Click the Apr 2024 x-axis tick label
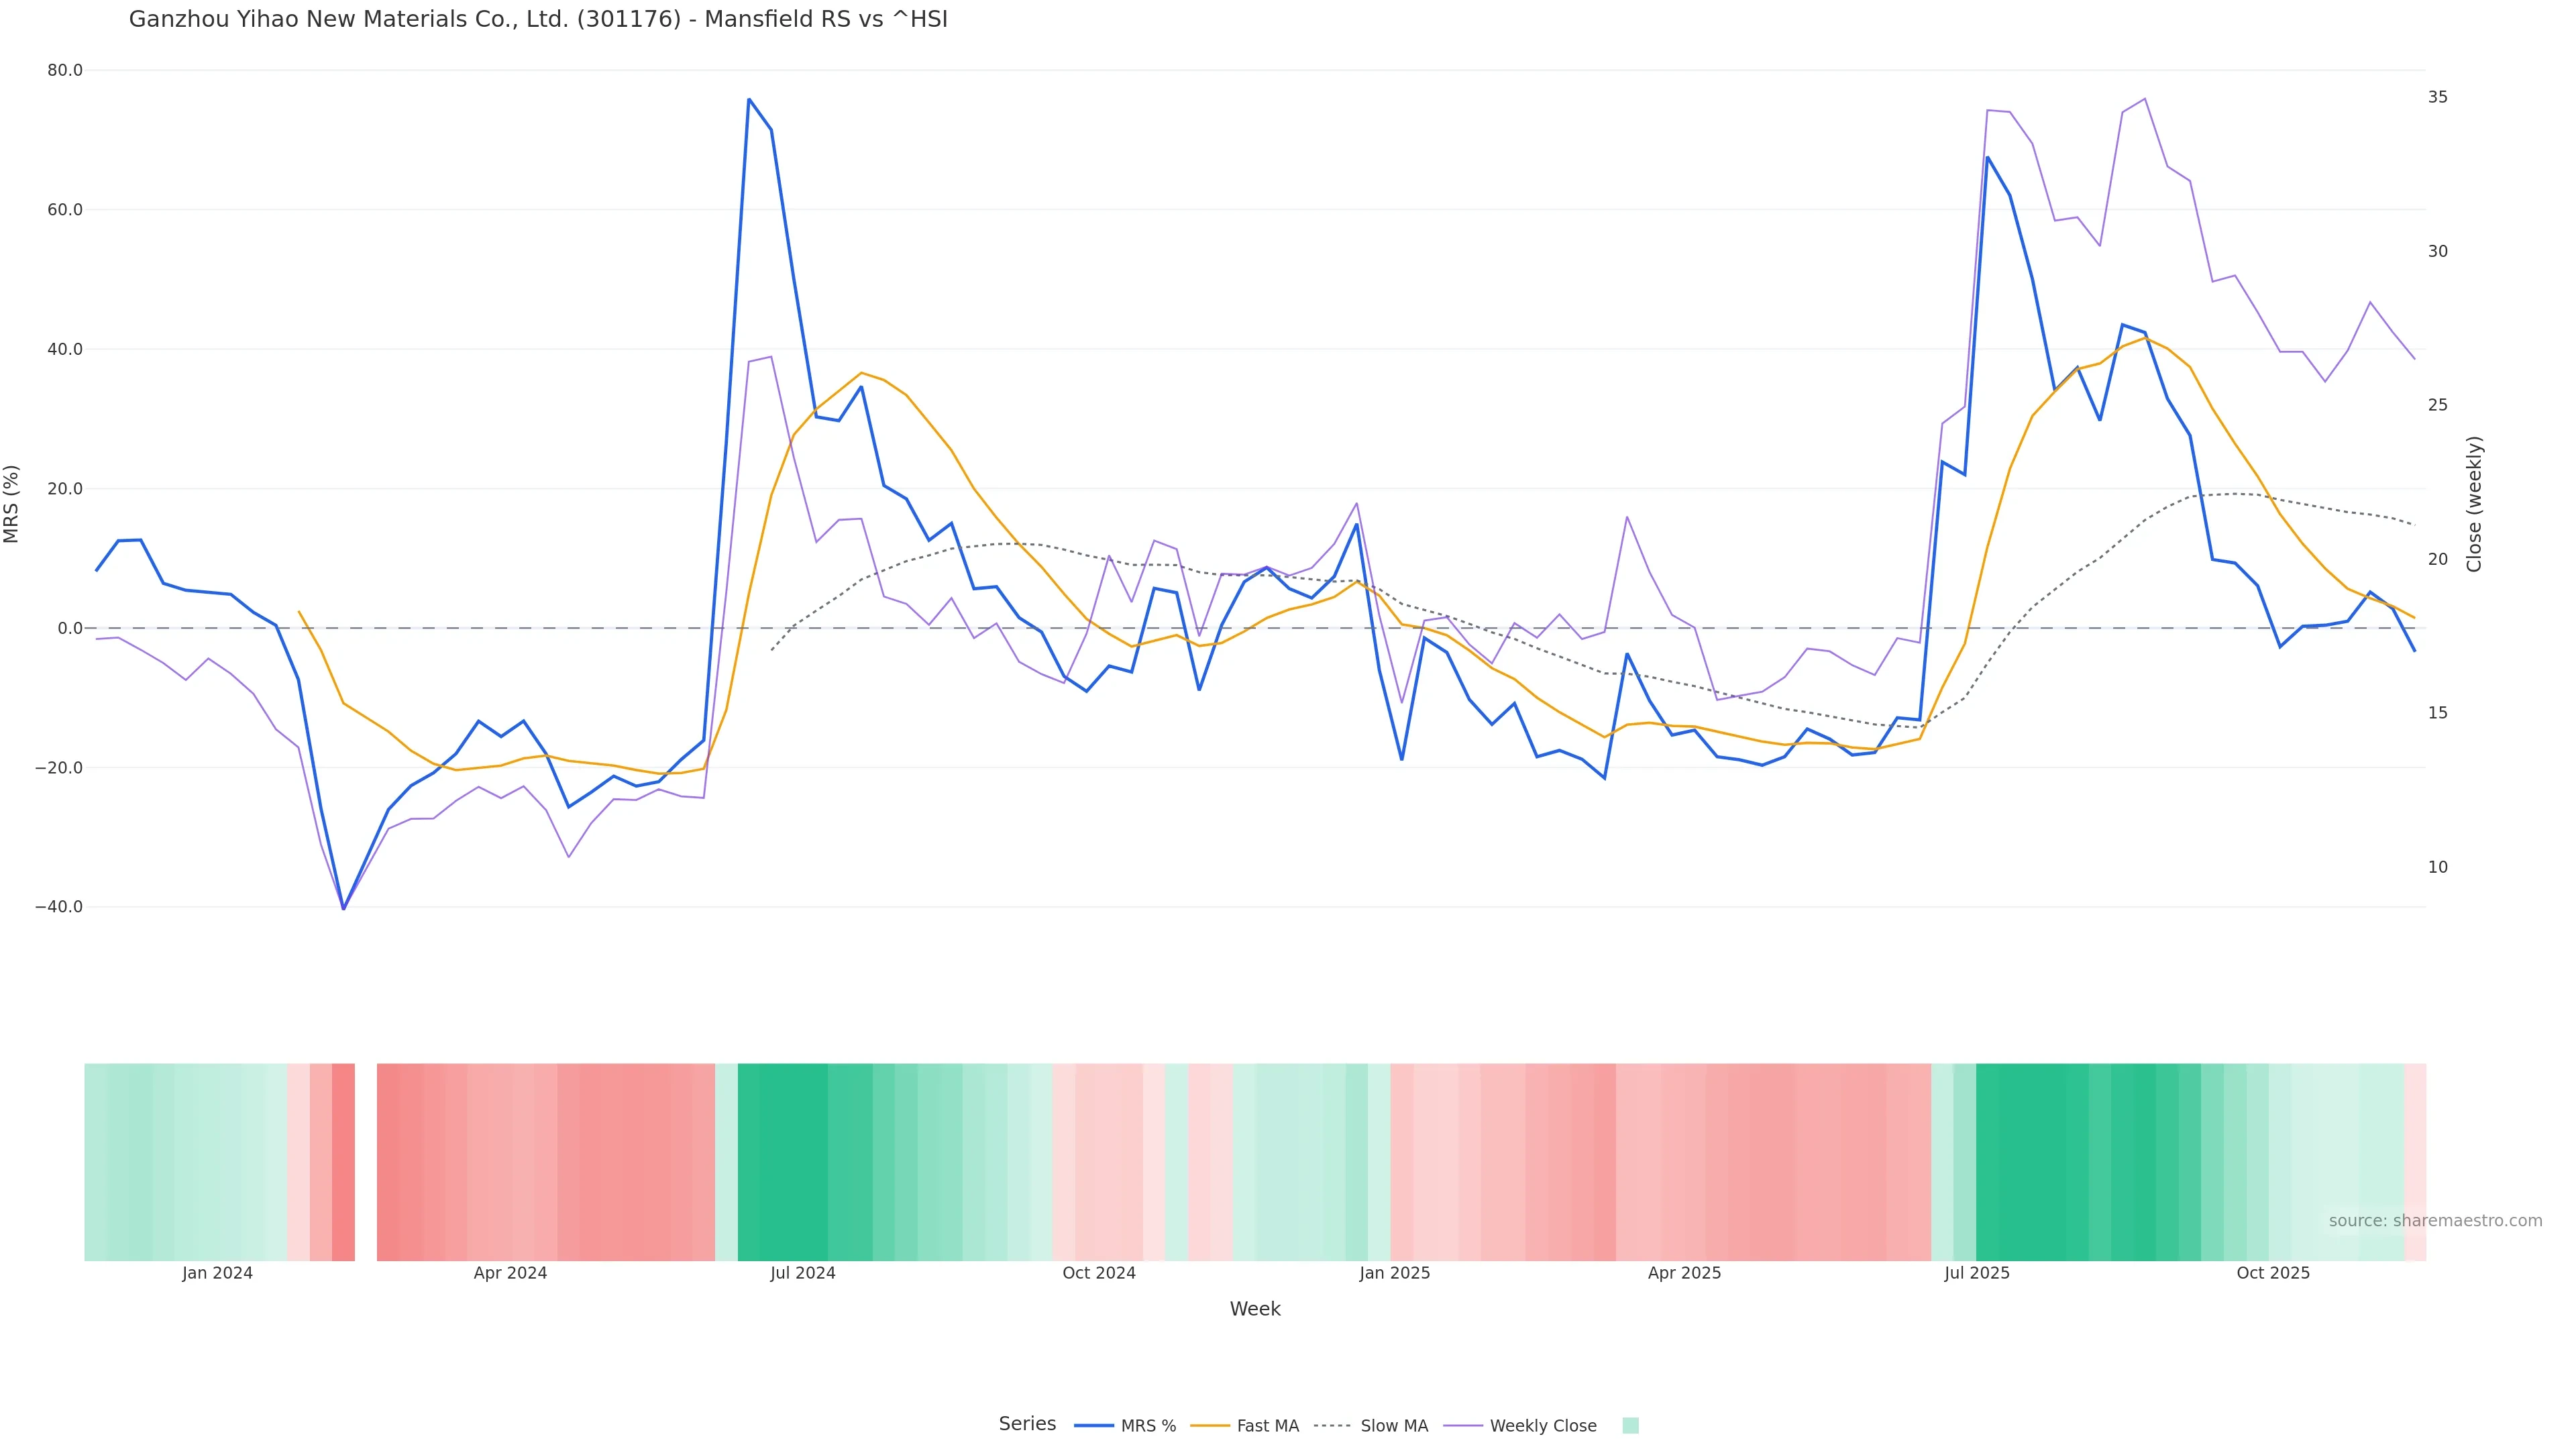This screenshot has width=2576, height=1449. 510,1273
